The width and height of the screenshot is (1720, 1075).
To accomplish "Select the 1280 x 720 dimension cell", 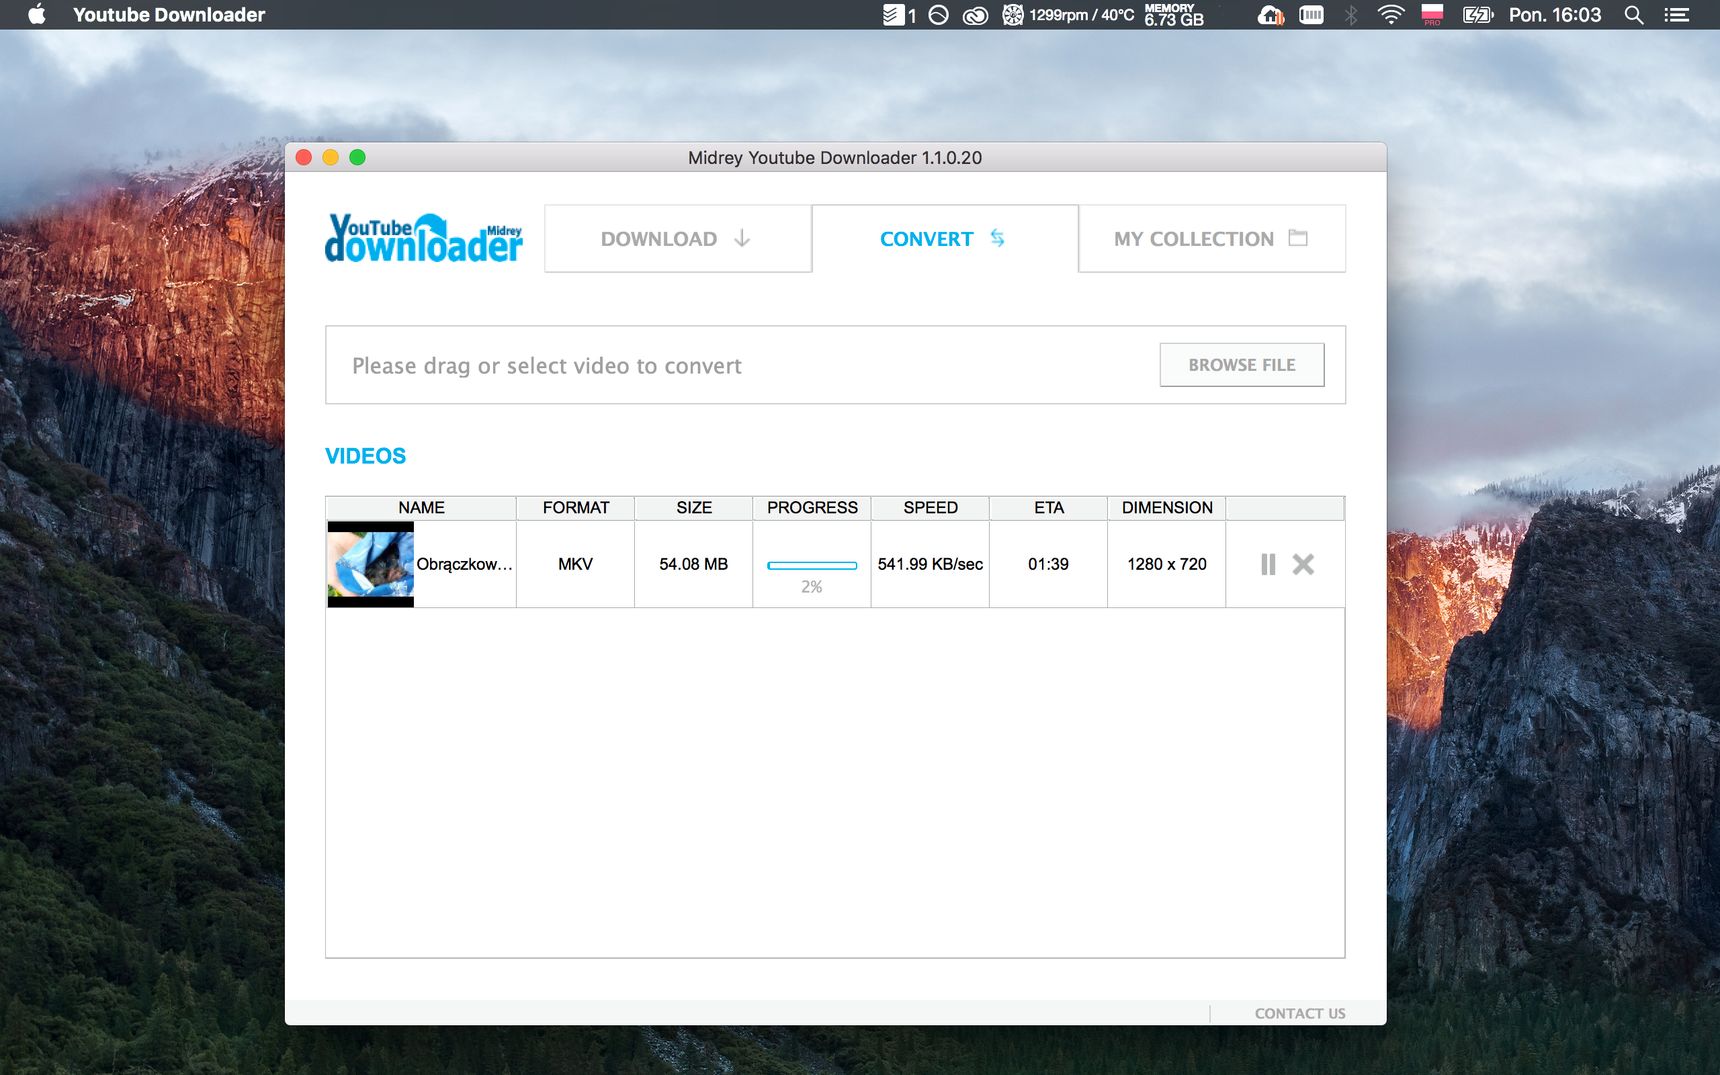I will point(1167,564).
